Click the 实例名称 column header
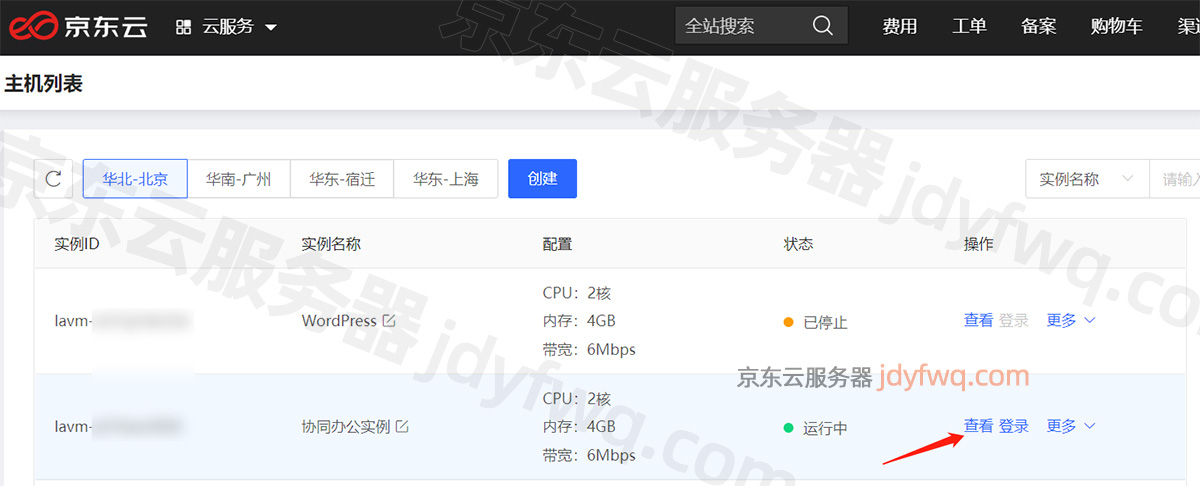Screen dimensions: 1200x486 (331, 244)
